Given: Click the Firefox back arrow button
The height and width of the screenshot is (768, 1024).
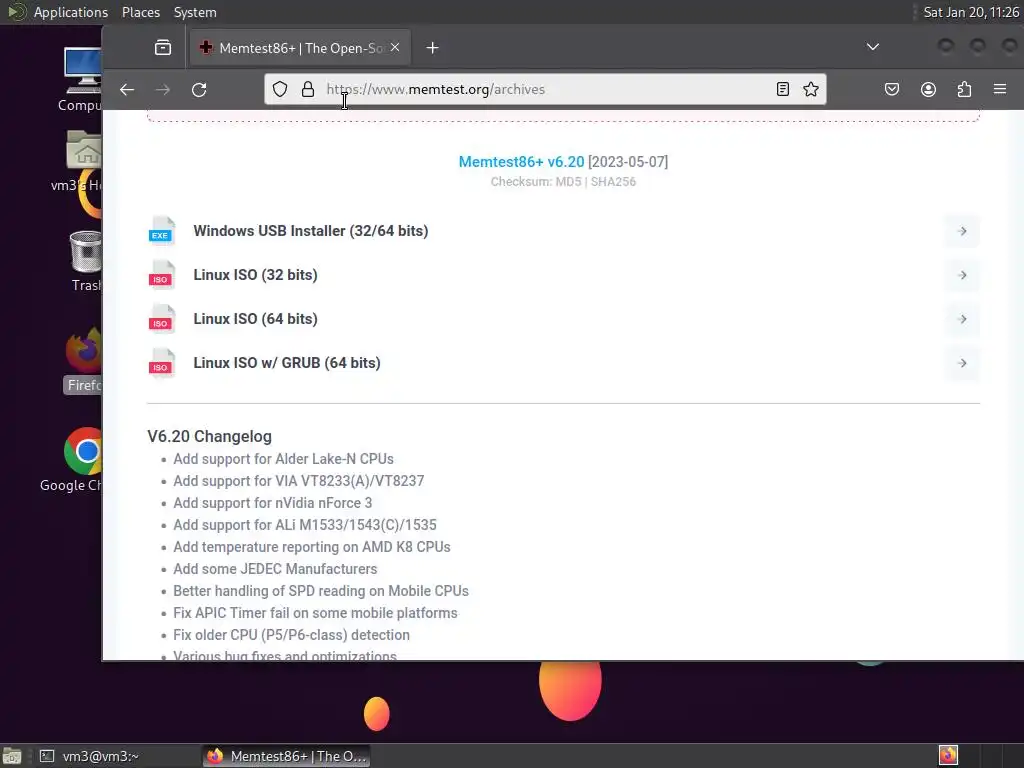Looking at the screenshot, I should [x=127, y=89].
